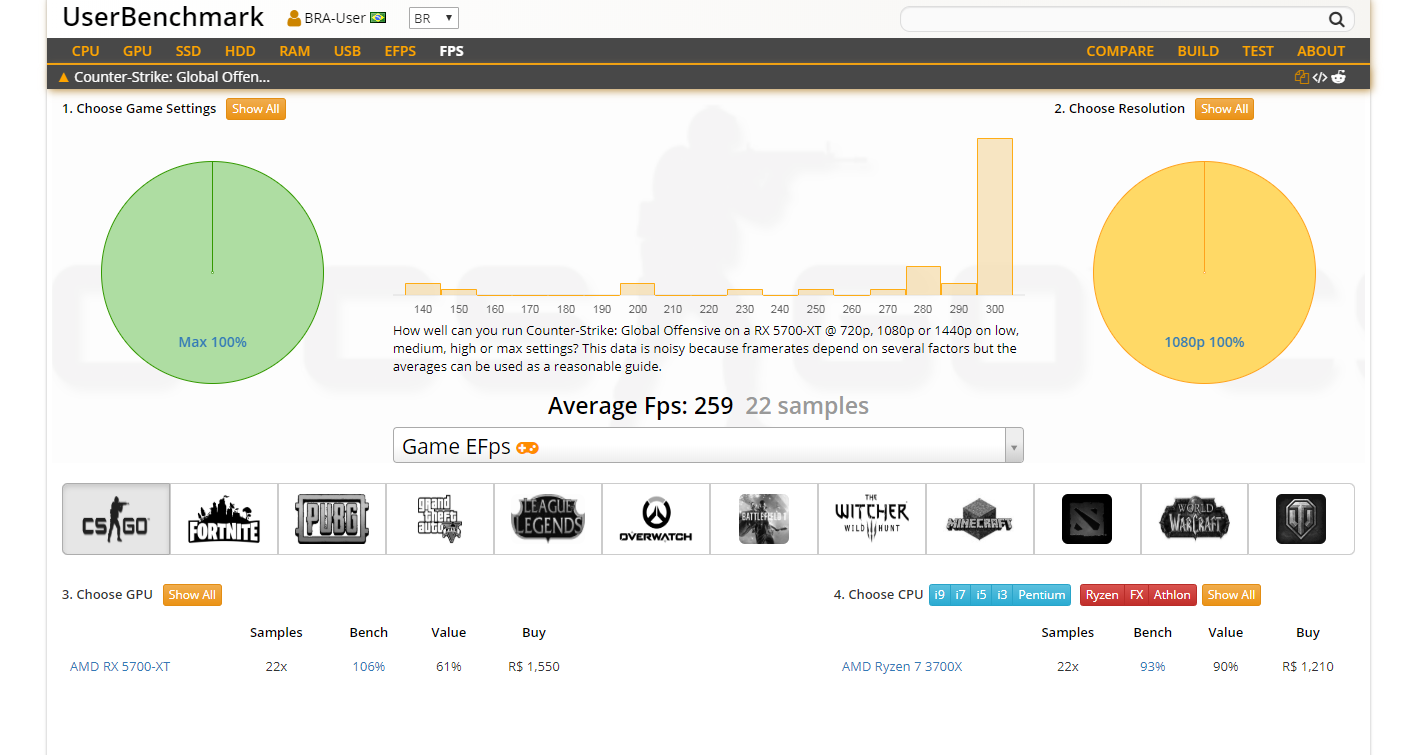
Task: Click the CPU price R$ 1,210
Action: (1308, 667)
